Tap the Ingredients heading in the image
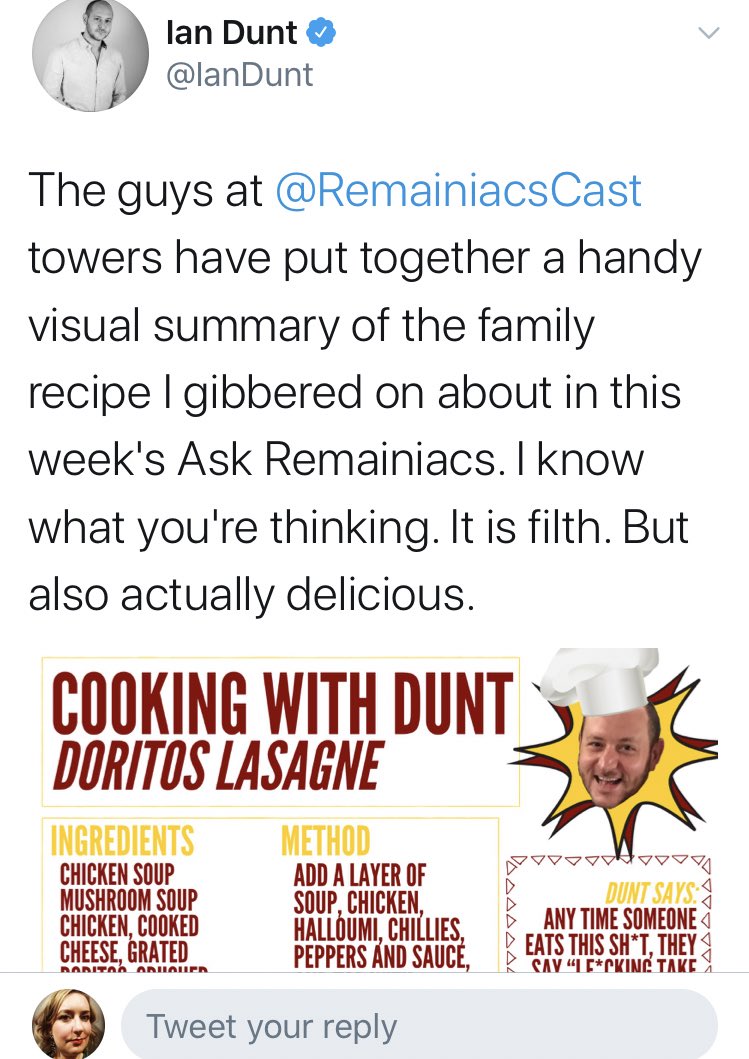The image size is (749, 1059). tap(123, 841)
